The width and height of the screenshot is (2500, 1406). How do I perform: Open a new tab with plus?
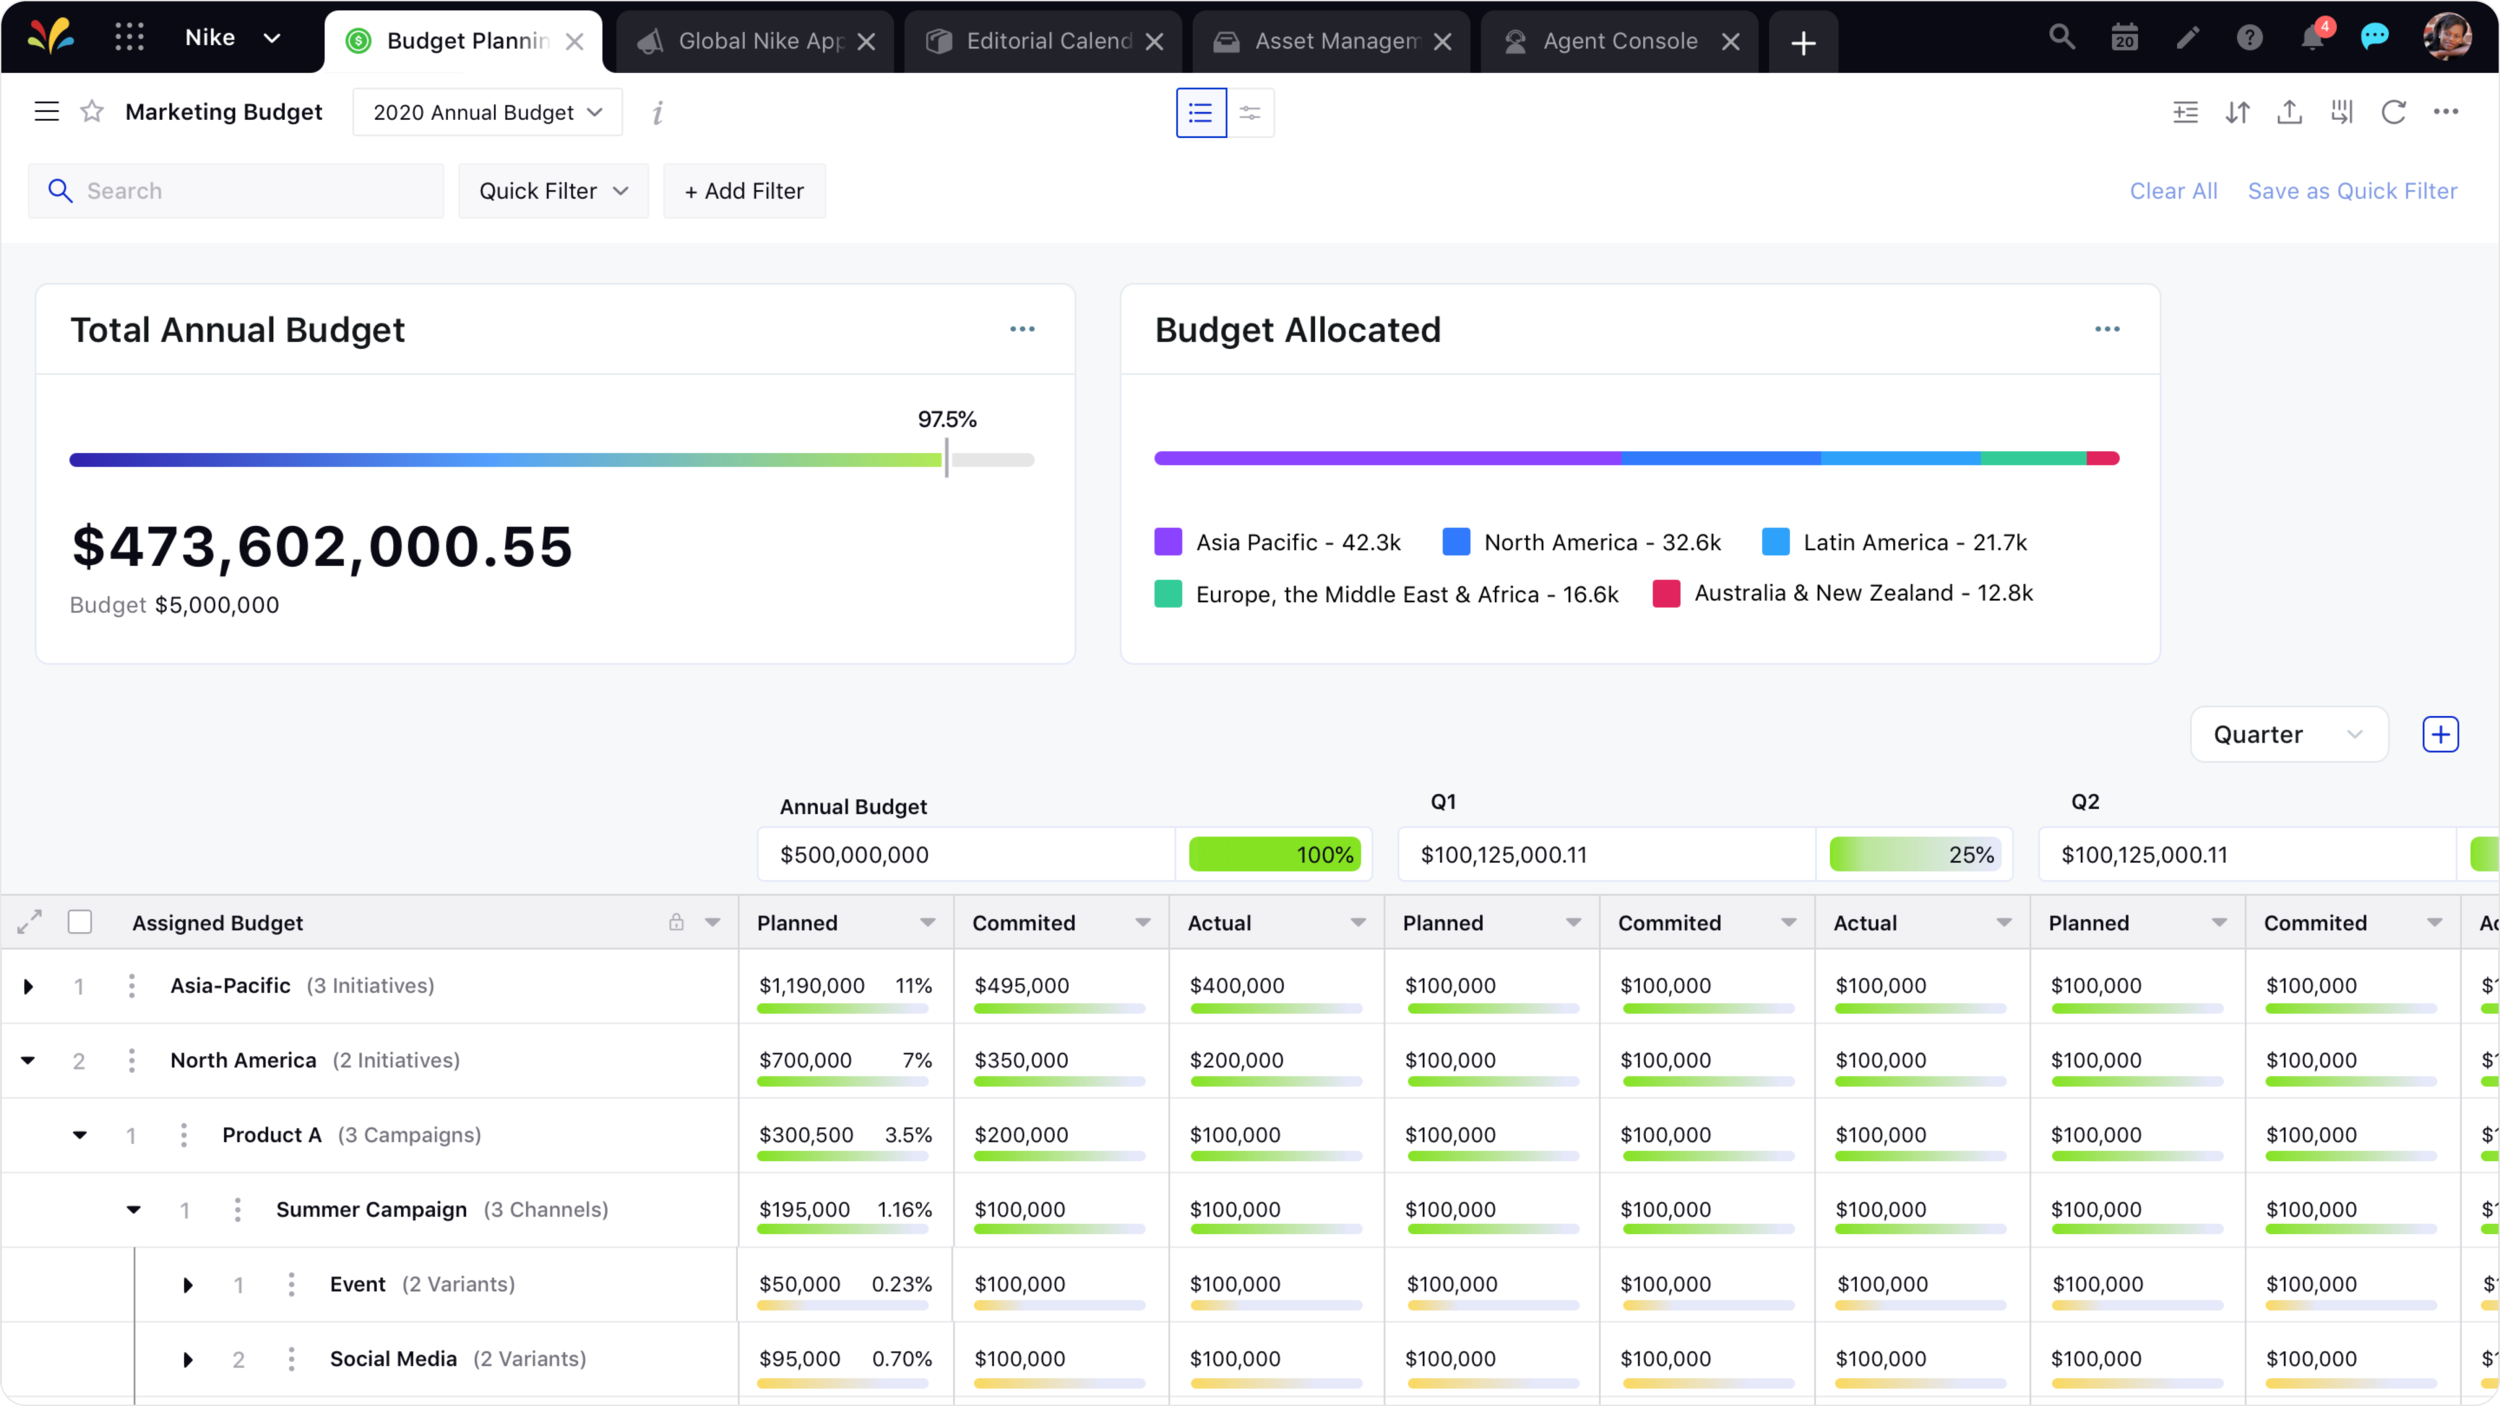[x=1803, y=42]
